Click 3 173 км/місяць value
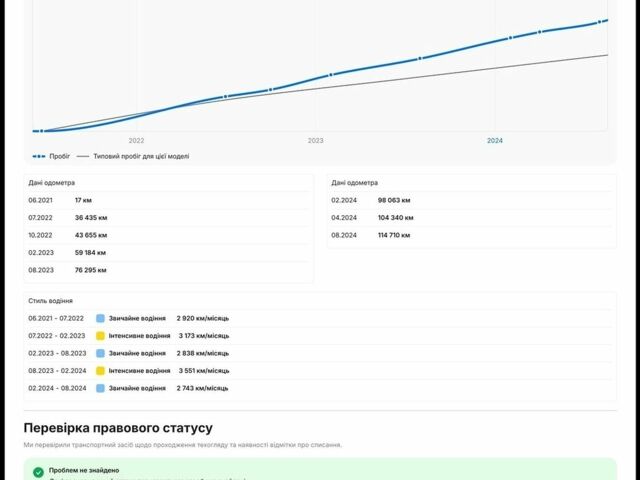Image resolution: width=640 pixels, height=480 pixels. 204,336
